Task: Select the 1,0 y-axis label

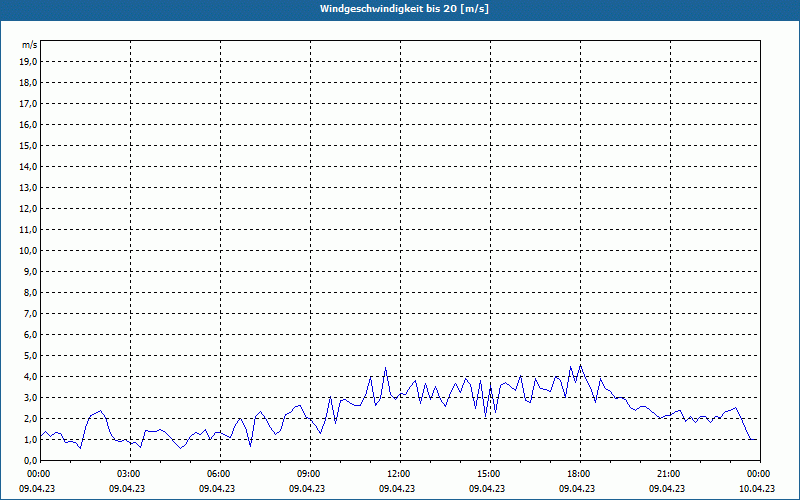Action: tap(31, 439)
